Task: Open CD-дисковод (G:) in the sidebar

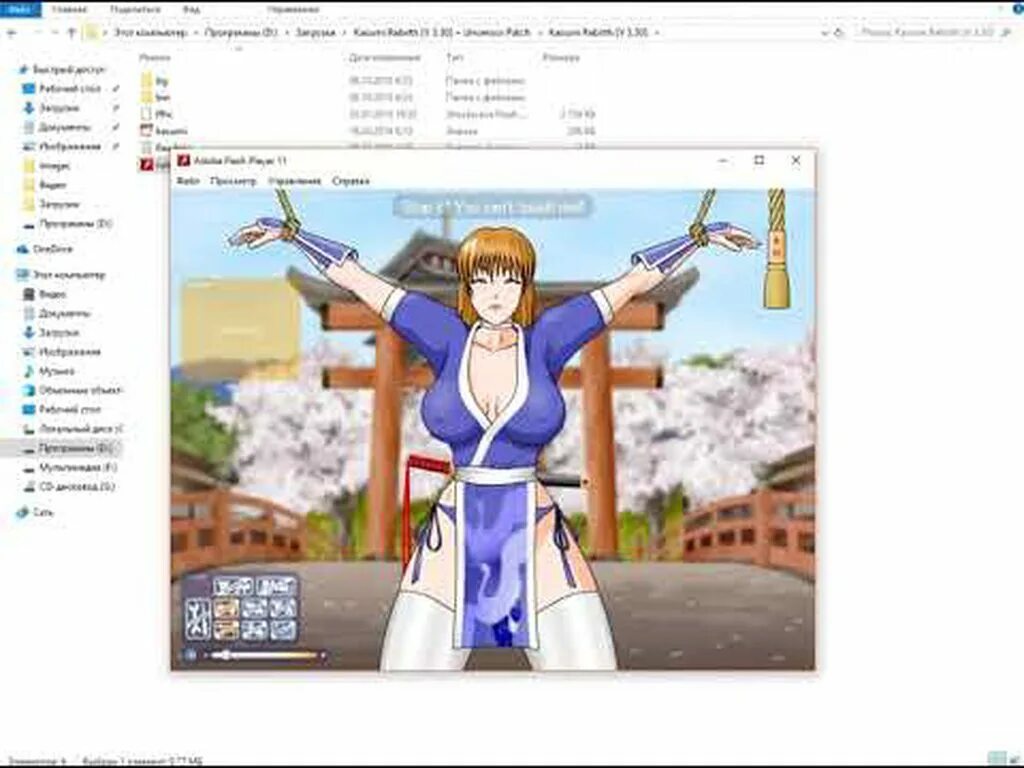Action: pyautogui.click(x=77, y=487)
